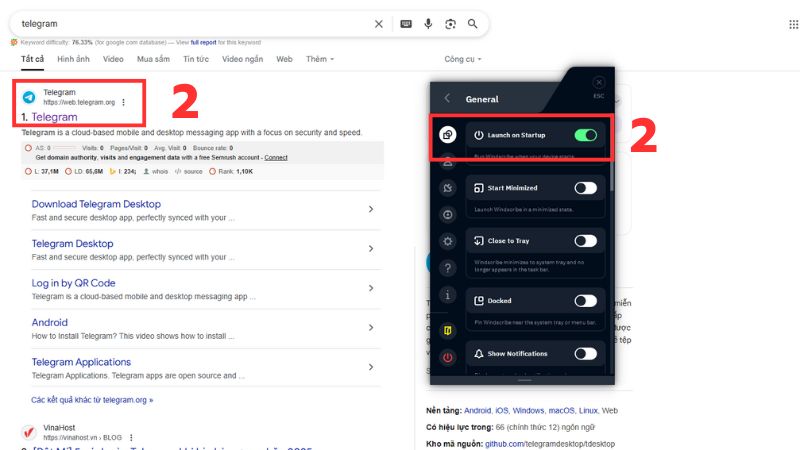This screenshot has height=450, width=800.
Task: Expand the Telegram Desktop sitelink chevron
Action: coord(371,248)
